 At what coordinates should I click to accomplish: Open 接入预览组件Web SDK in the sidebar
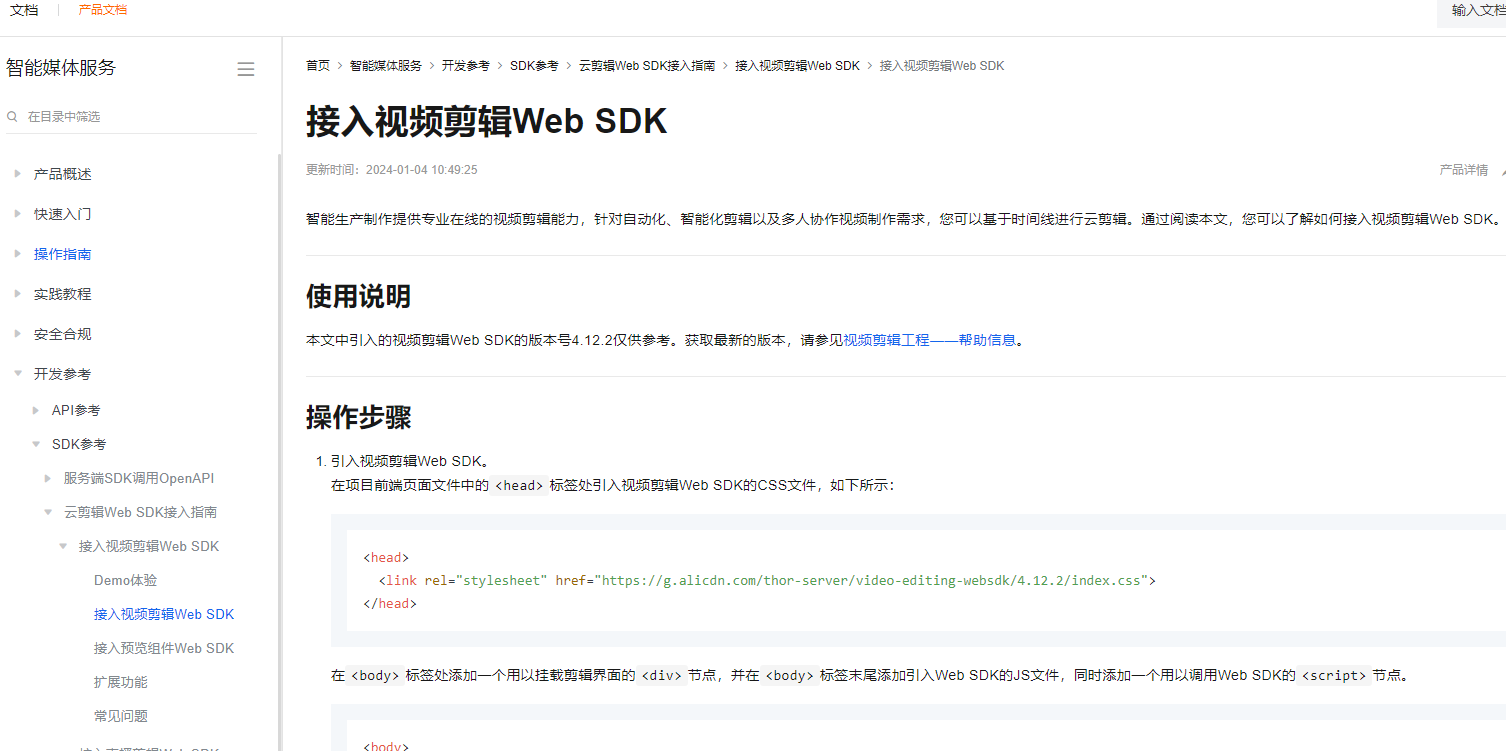[x=164, y=648]
